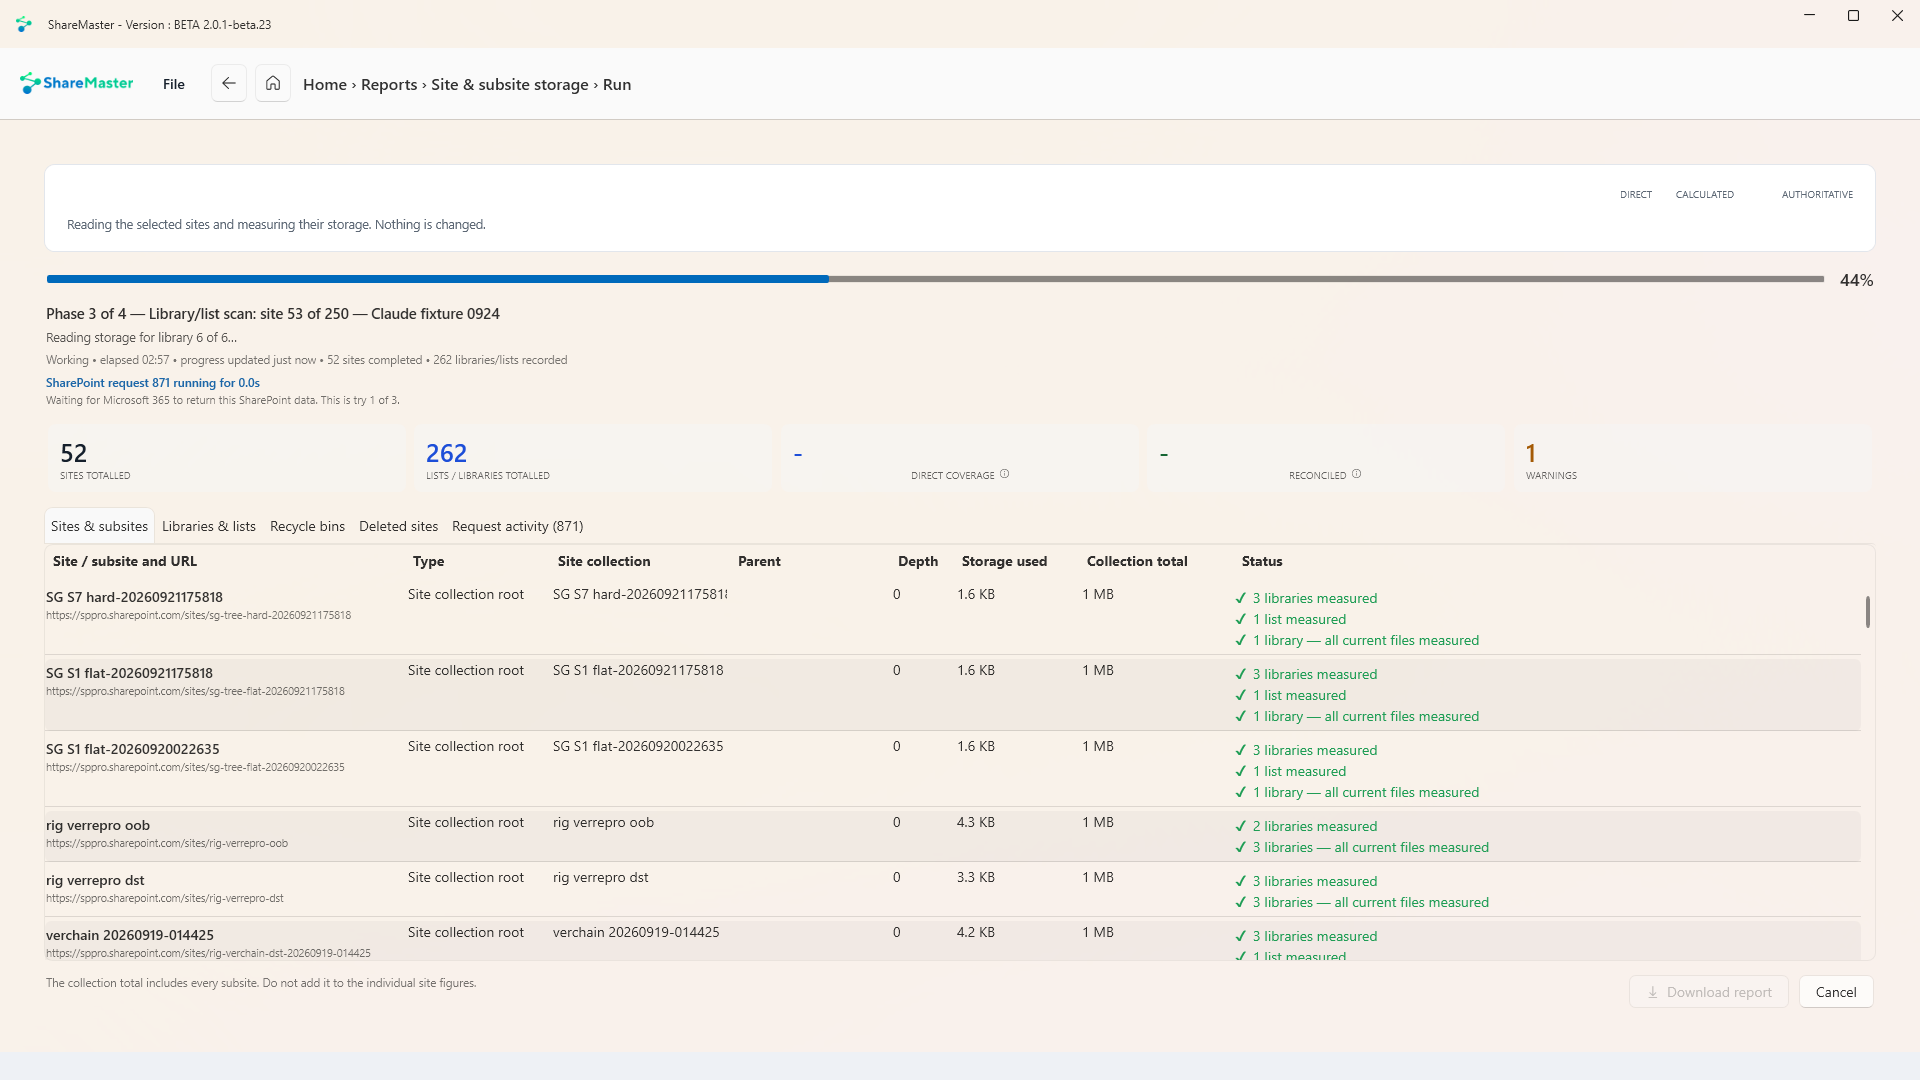Open the File menu
This screenshot has height=1080, width=1920.
pos(174,84)
